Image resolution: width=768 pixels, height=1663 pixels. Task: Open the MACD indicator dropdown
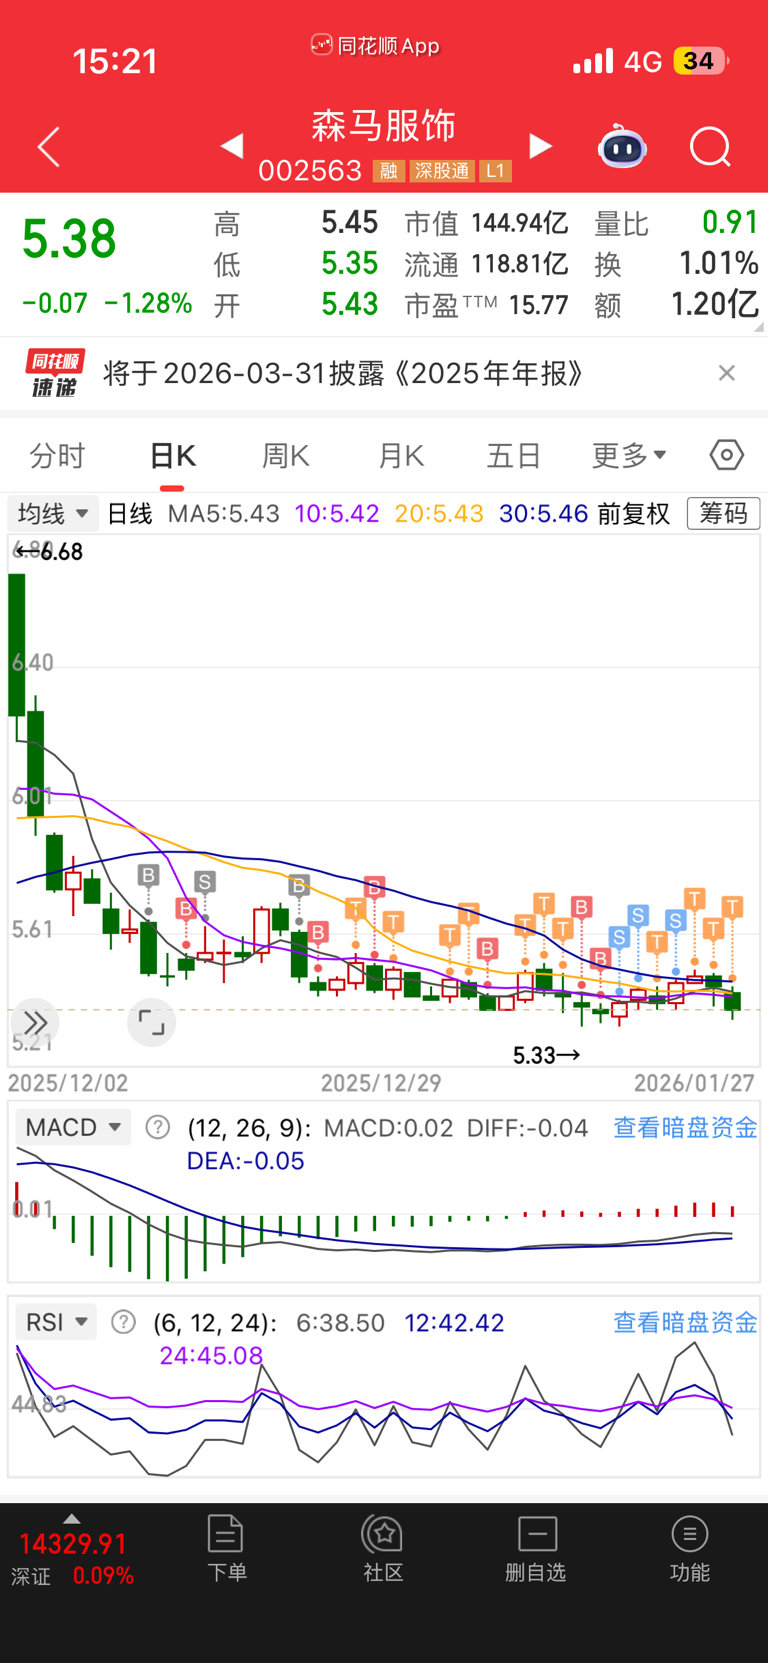[73, 1127]
